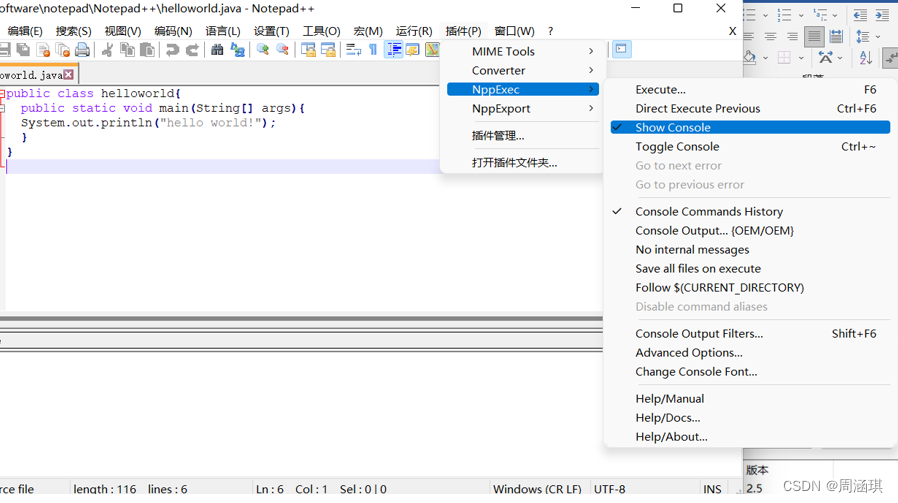This screenshot has width=898, height=503.
Task: Choose Direct Execute Previous entry
Action: click(x=750, y=108)
